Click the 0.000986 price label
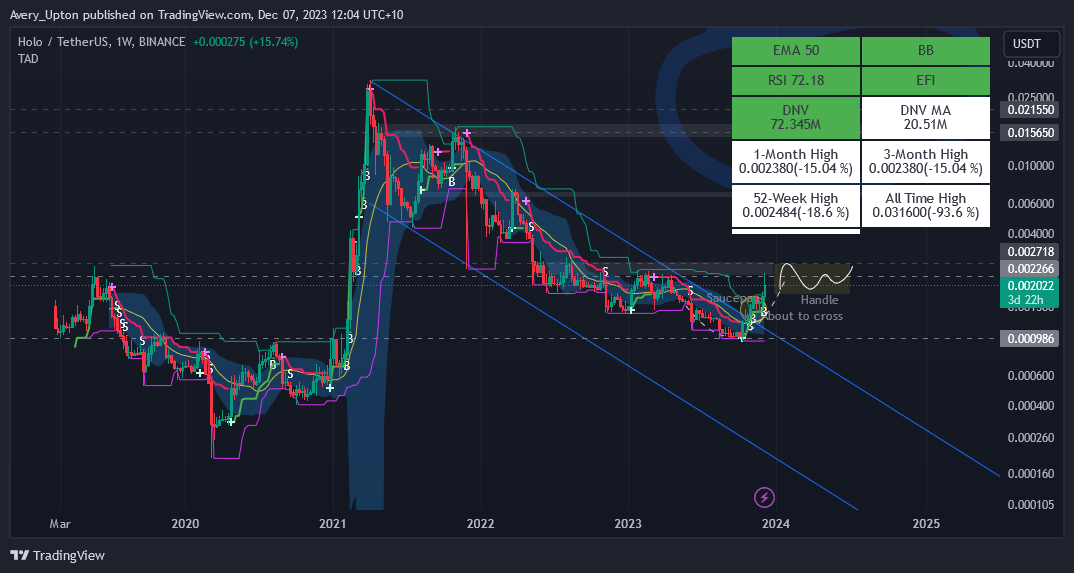This screenshot has width=1074, height=573. click(1029, 338)
